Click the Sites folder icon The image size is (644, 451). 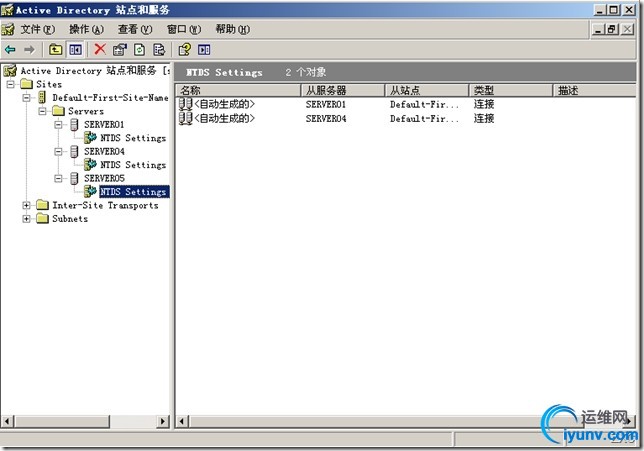[27, 84]
